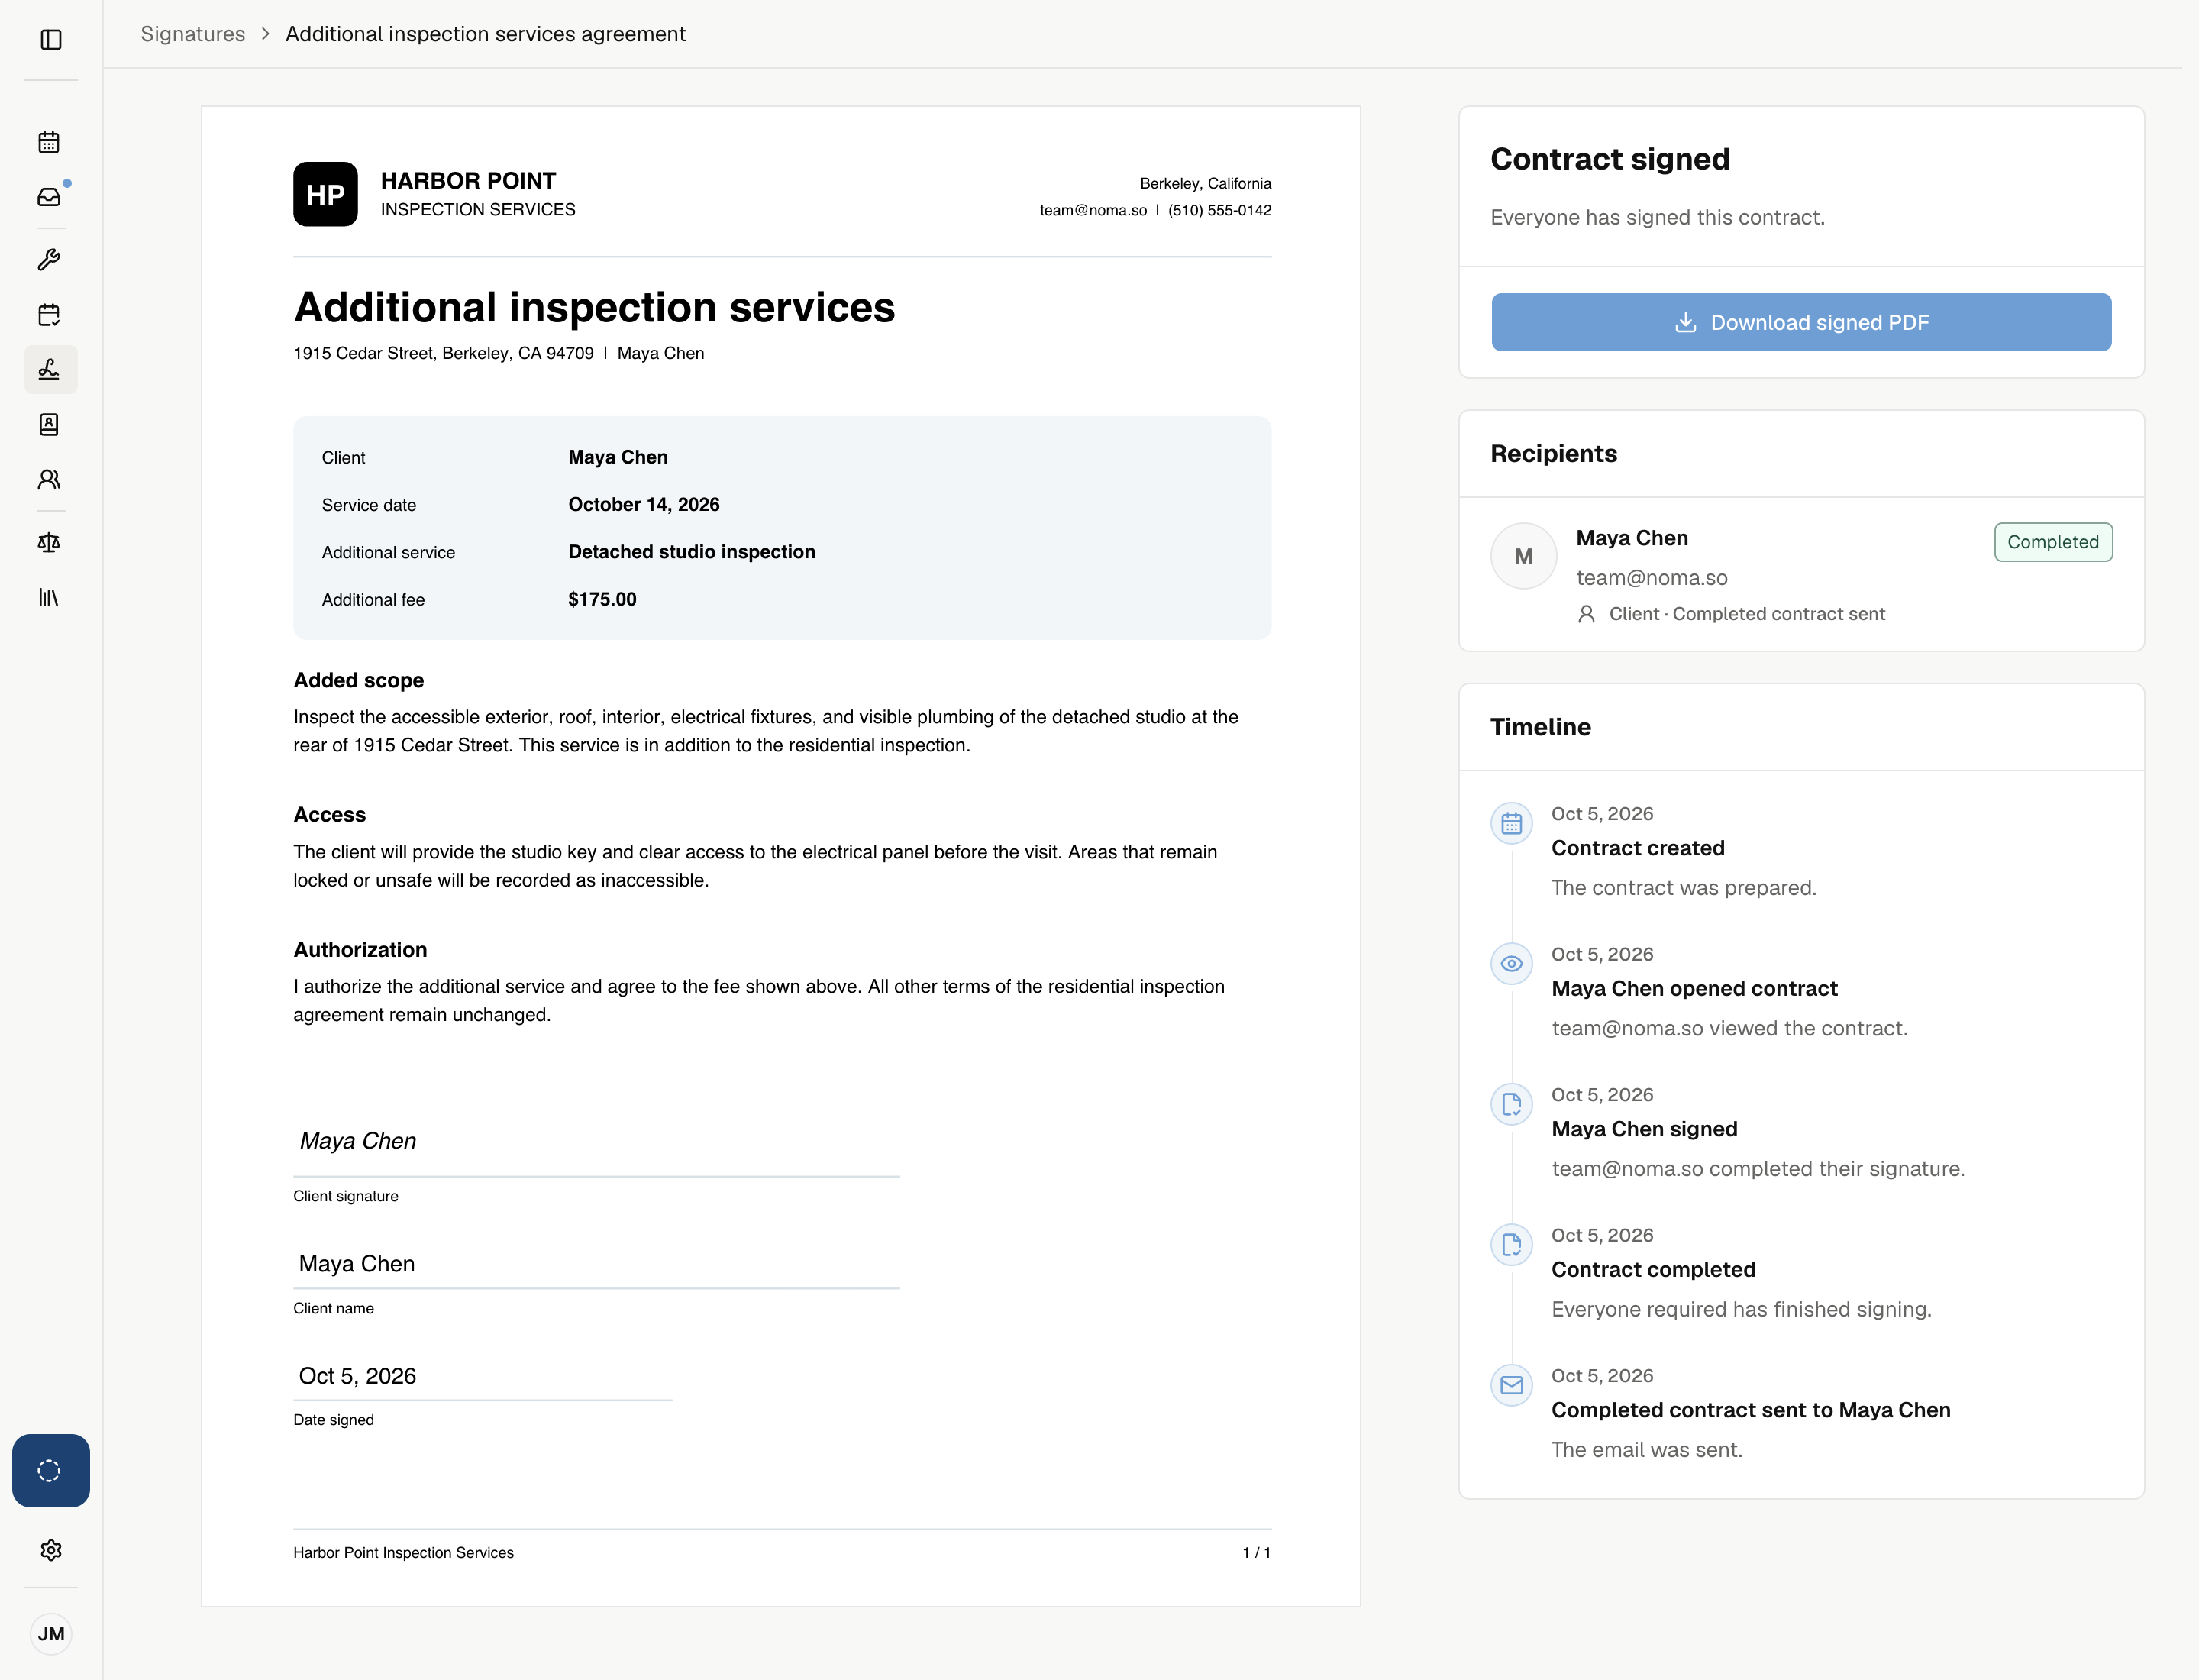Open the people/team icon
The width and height of the screenshot is (2199, 1680).
(x=49, y=480)
